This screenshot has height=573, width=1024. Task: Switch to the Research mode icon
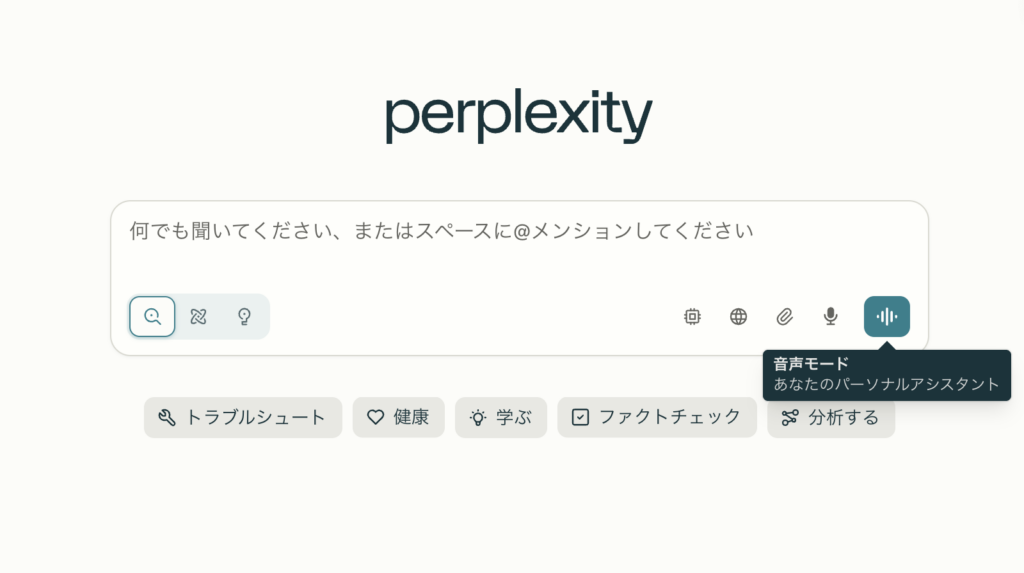[x=199, y=317]
